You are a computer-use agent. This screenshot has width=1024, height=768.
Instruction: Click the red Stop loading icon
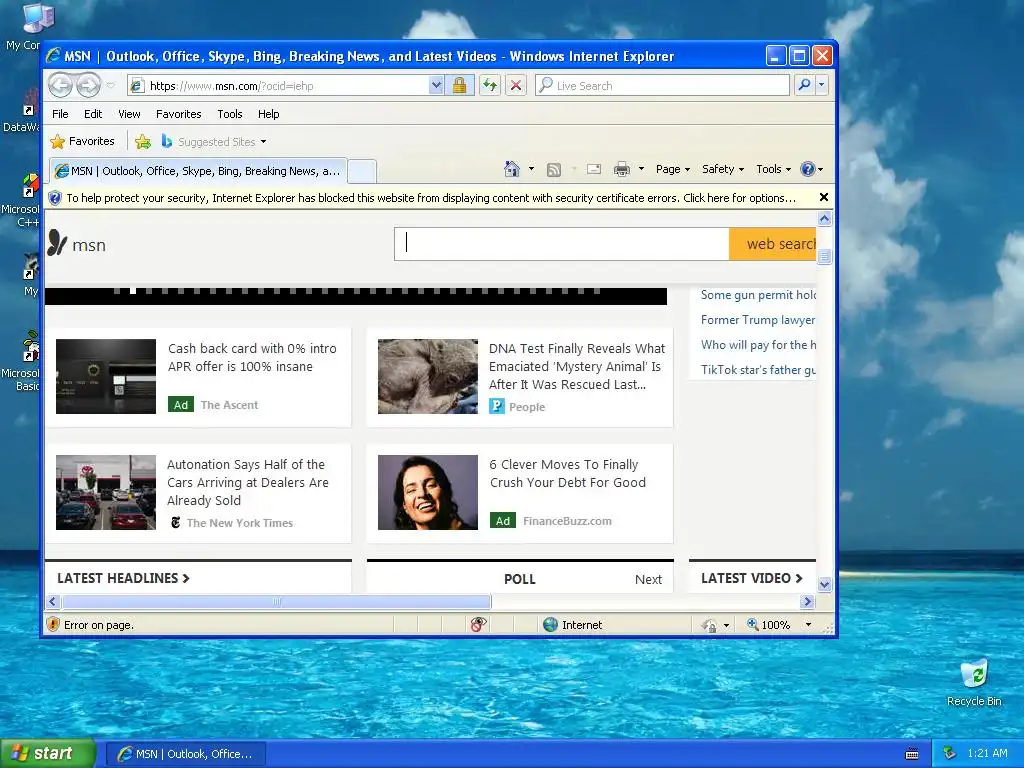[516, 86]
